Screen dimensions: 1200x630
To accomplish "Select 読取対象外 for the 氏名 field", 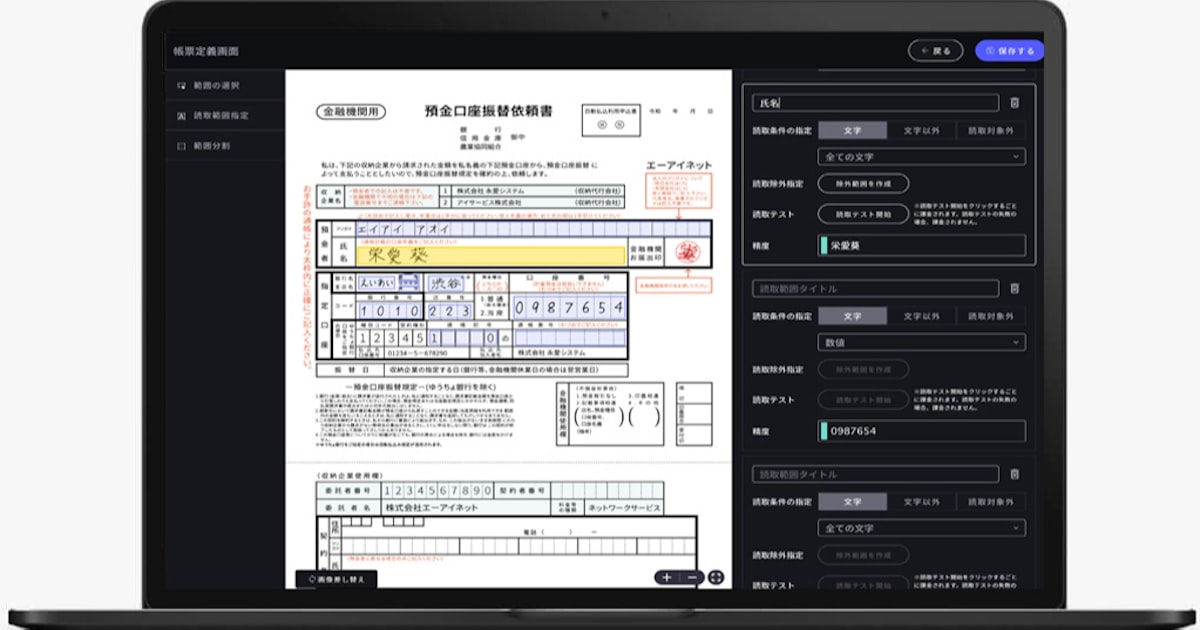I will click(x=990, y=130).
